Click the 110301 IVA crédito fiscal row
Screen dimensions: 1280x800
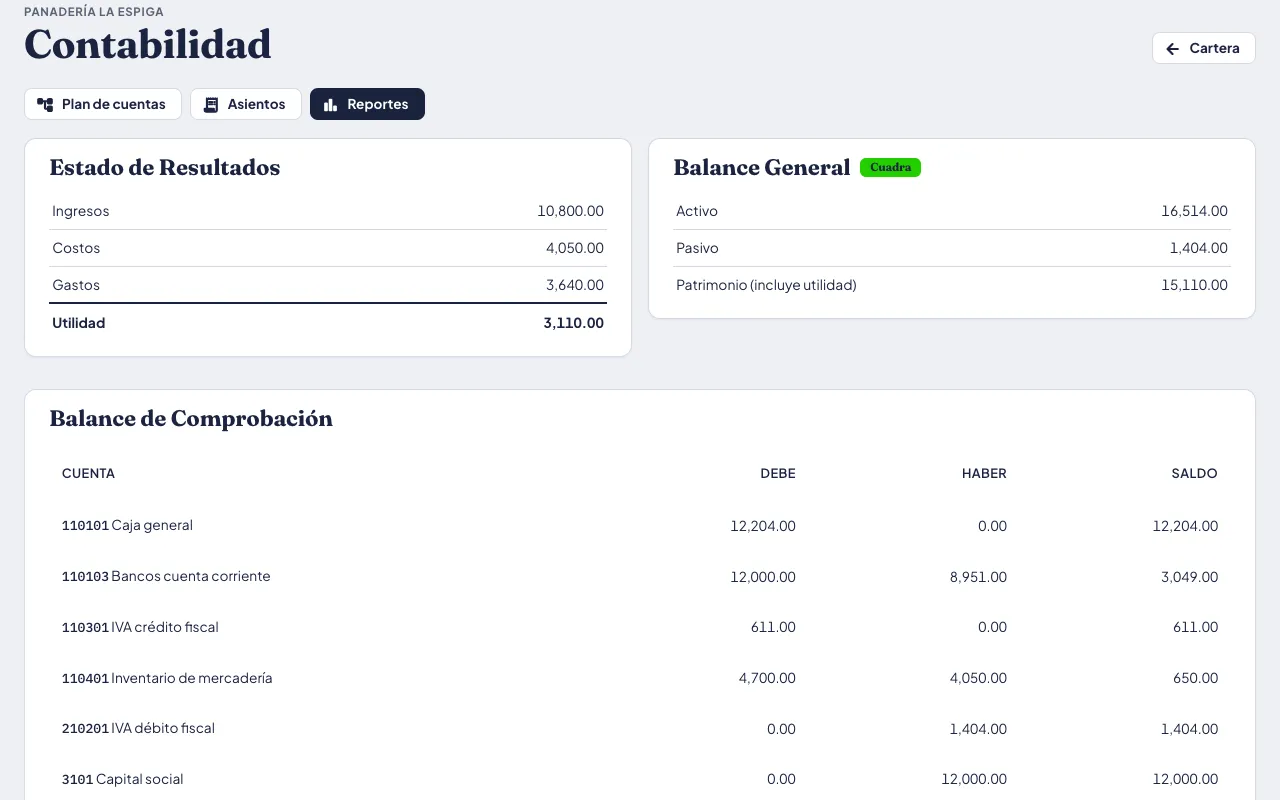(x=640, y=628)
